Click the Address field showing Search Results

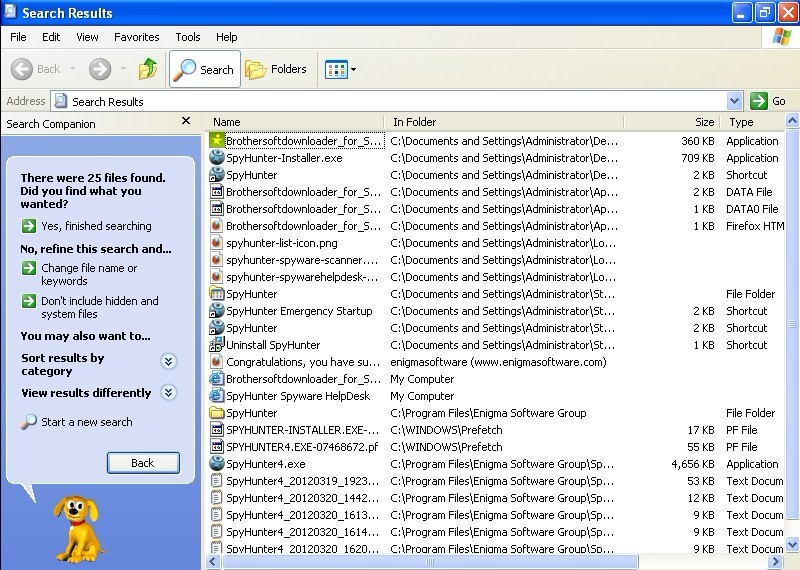[x=389, y=101]
